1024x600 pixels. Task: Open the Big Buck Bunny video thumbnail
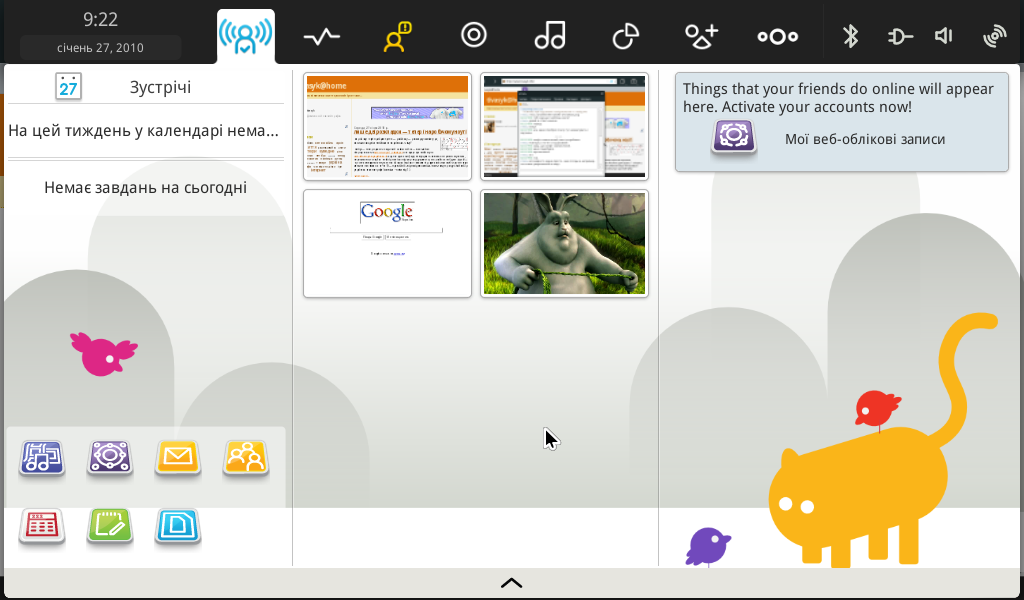click(564, 244)
